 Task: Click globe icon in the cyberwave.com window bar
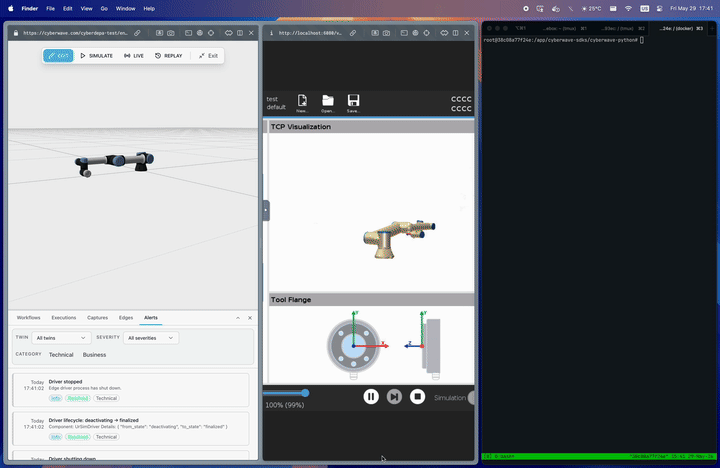[200, 33]
